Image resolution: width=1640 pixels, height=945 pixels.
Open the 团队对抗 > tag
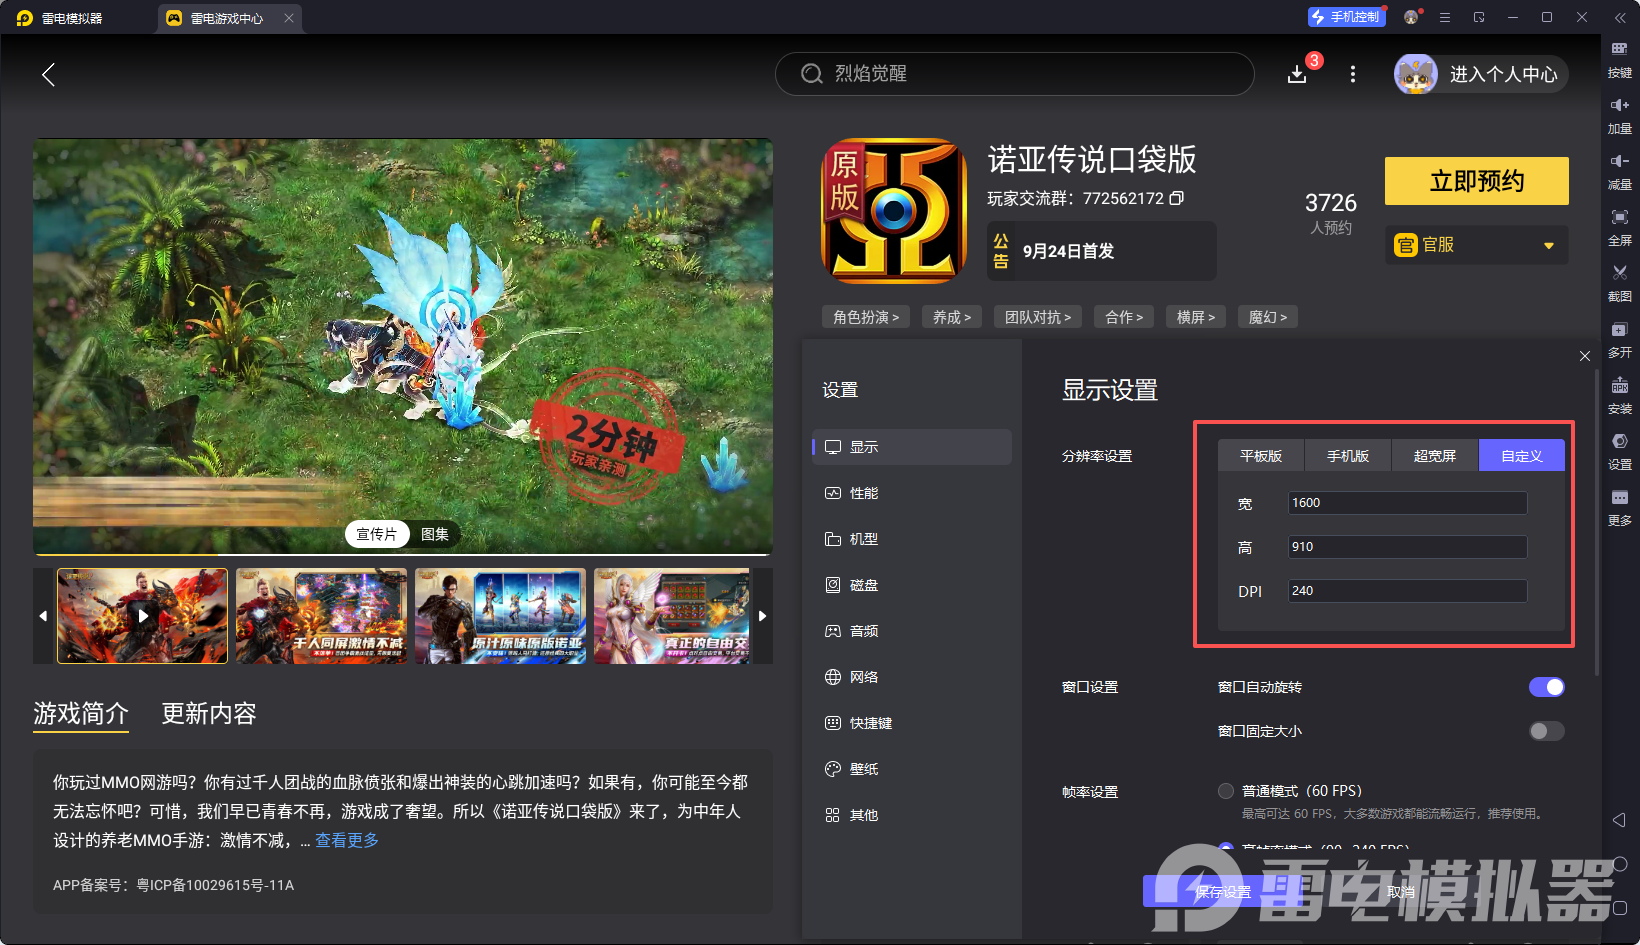[1038, 317]
